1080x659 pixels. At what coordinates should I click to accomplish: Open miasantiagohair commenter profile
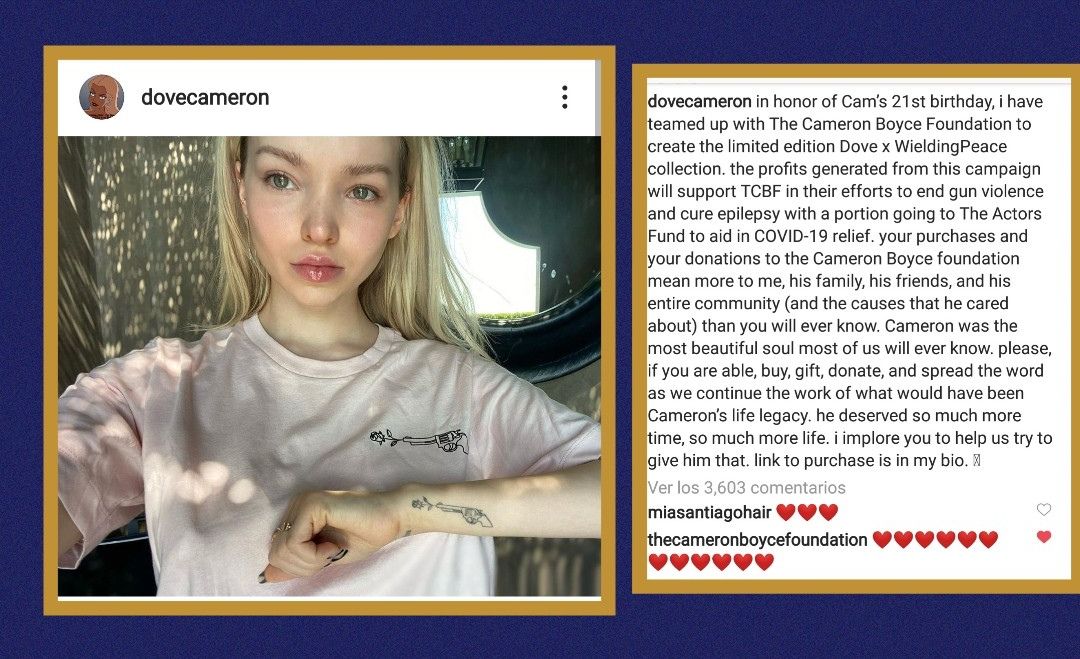pos(709,512)
